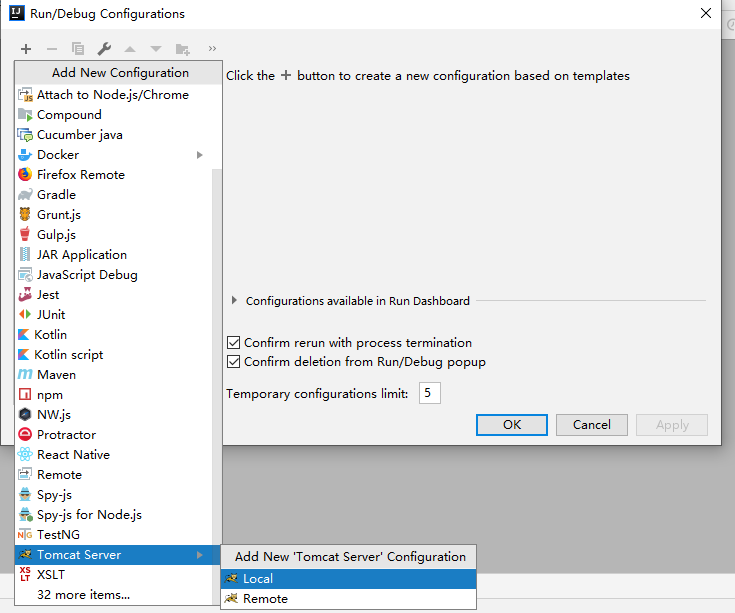Choose Local Tomcat Server configuration
The image size is (735, 613).
coord(348,579)
